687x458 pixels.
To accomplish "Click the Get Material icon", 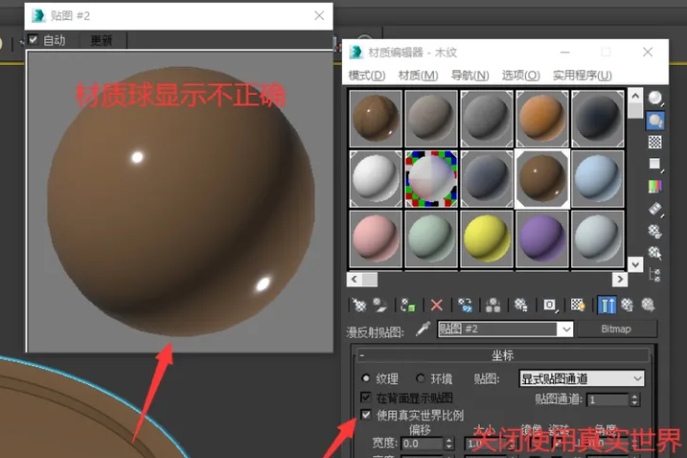I will [x=359, y=305].
